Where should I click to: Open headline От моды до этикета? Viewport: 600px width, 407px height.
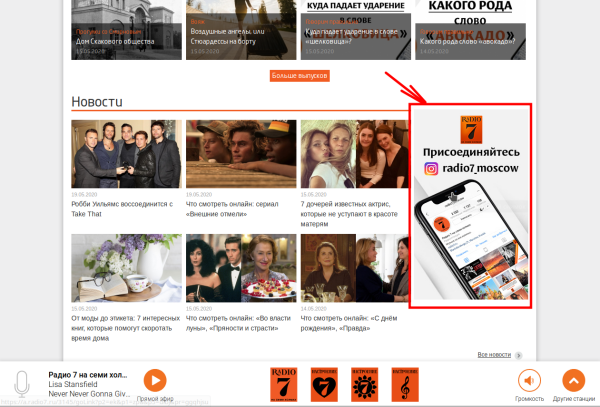(126, 328)
